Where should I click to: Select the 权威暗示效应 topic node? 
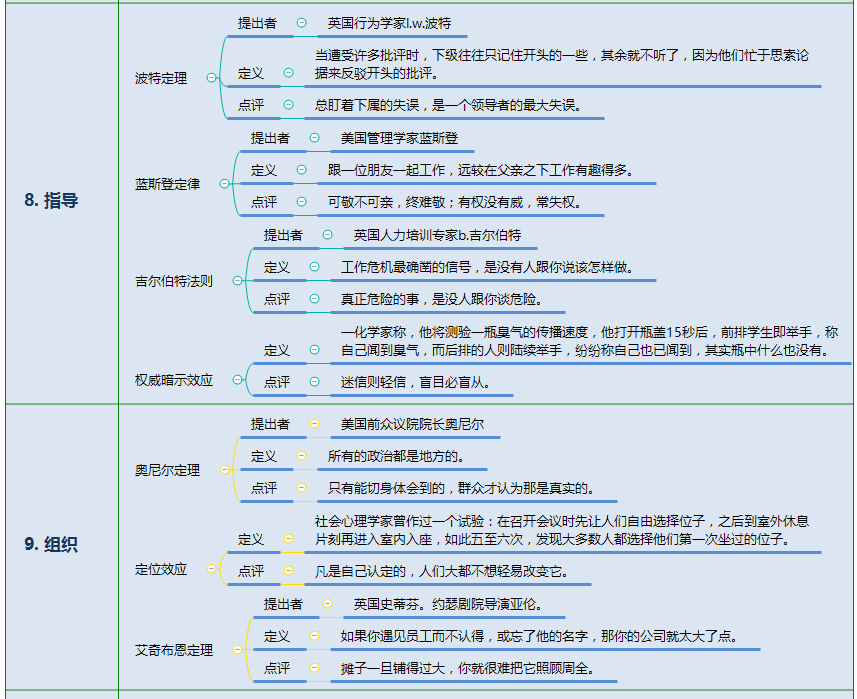coord(174,380)
